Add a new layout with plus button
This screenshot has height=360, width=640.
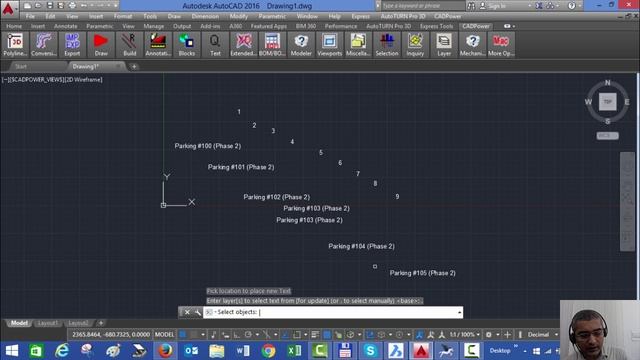click(101, 323)
